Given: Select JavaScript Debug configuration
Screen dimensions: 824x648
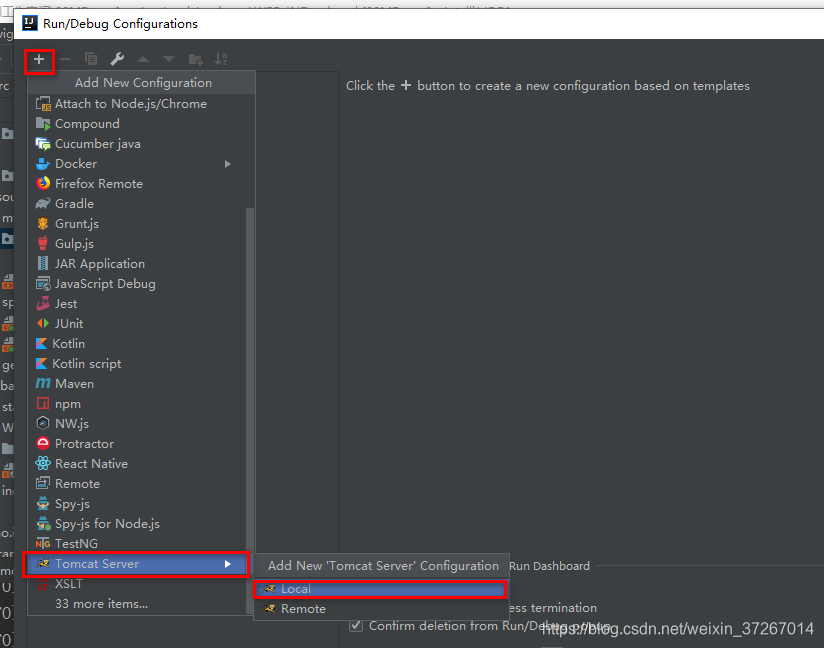Looking at the screenshot, I should (x=137, y=284).
